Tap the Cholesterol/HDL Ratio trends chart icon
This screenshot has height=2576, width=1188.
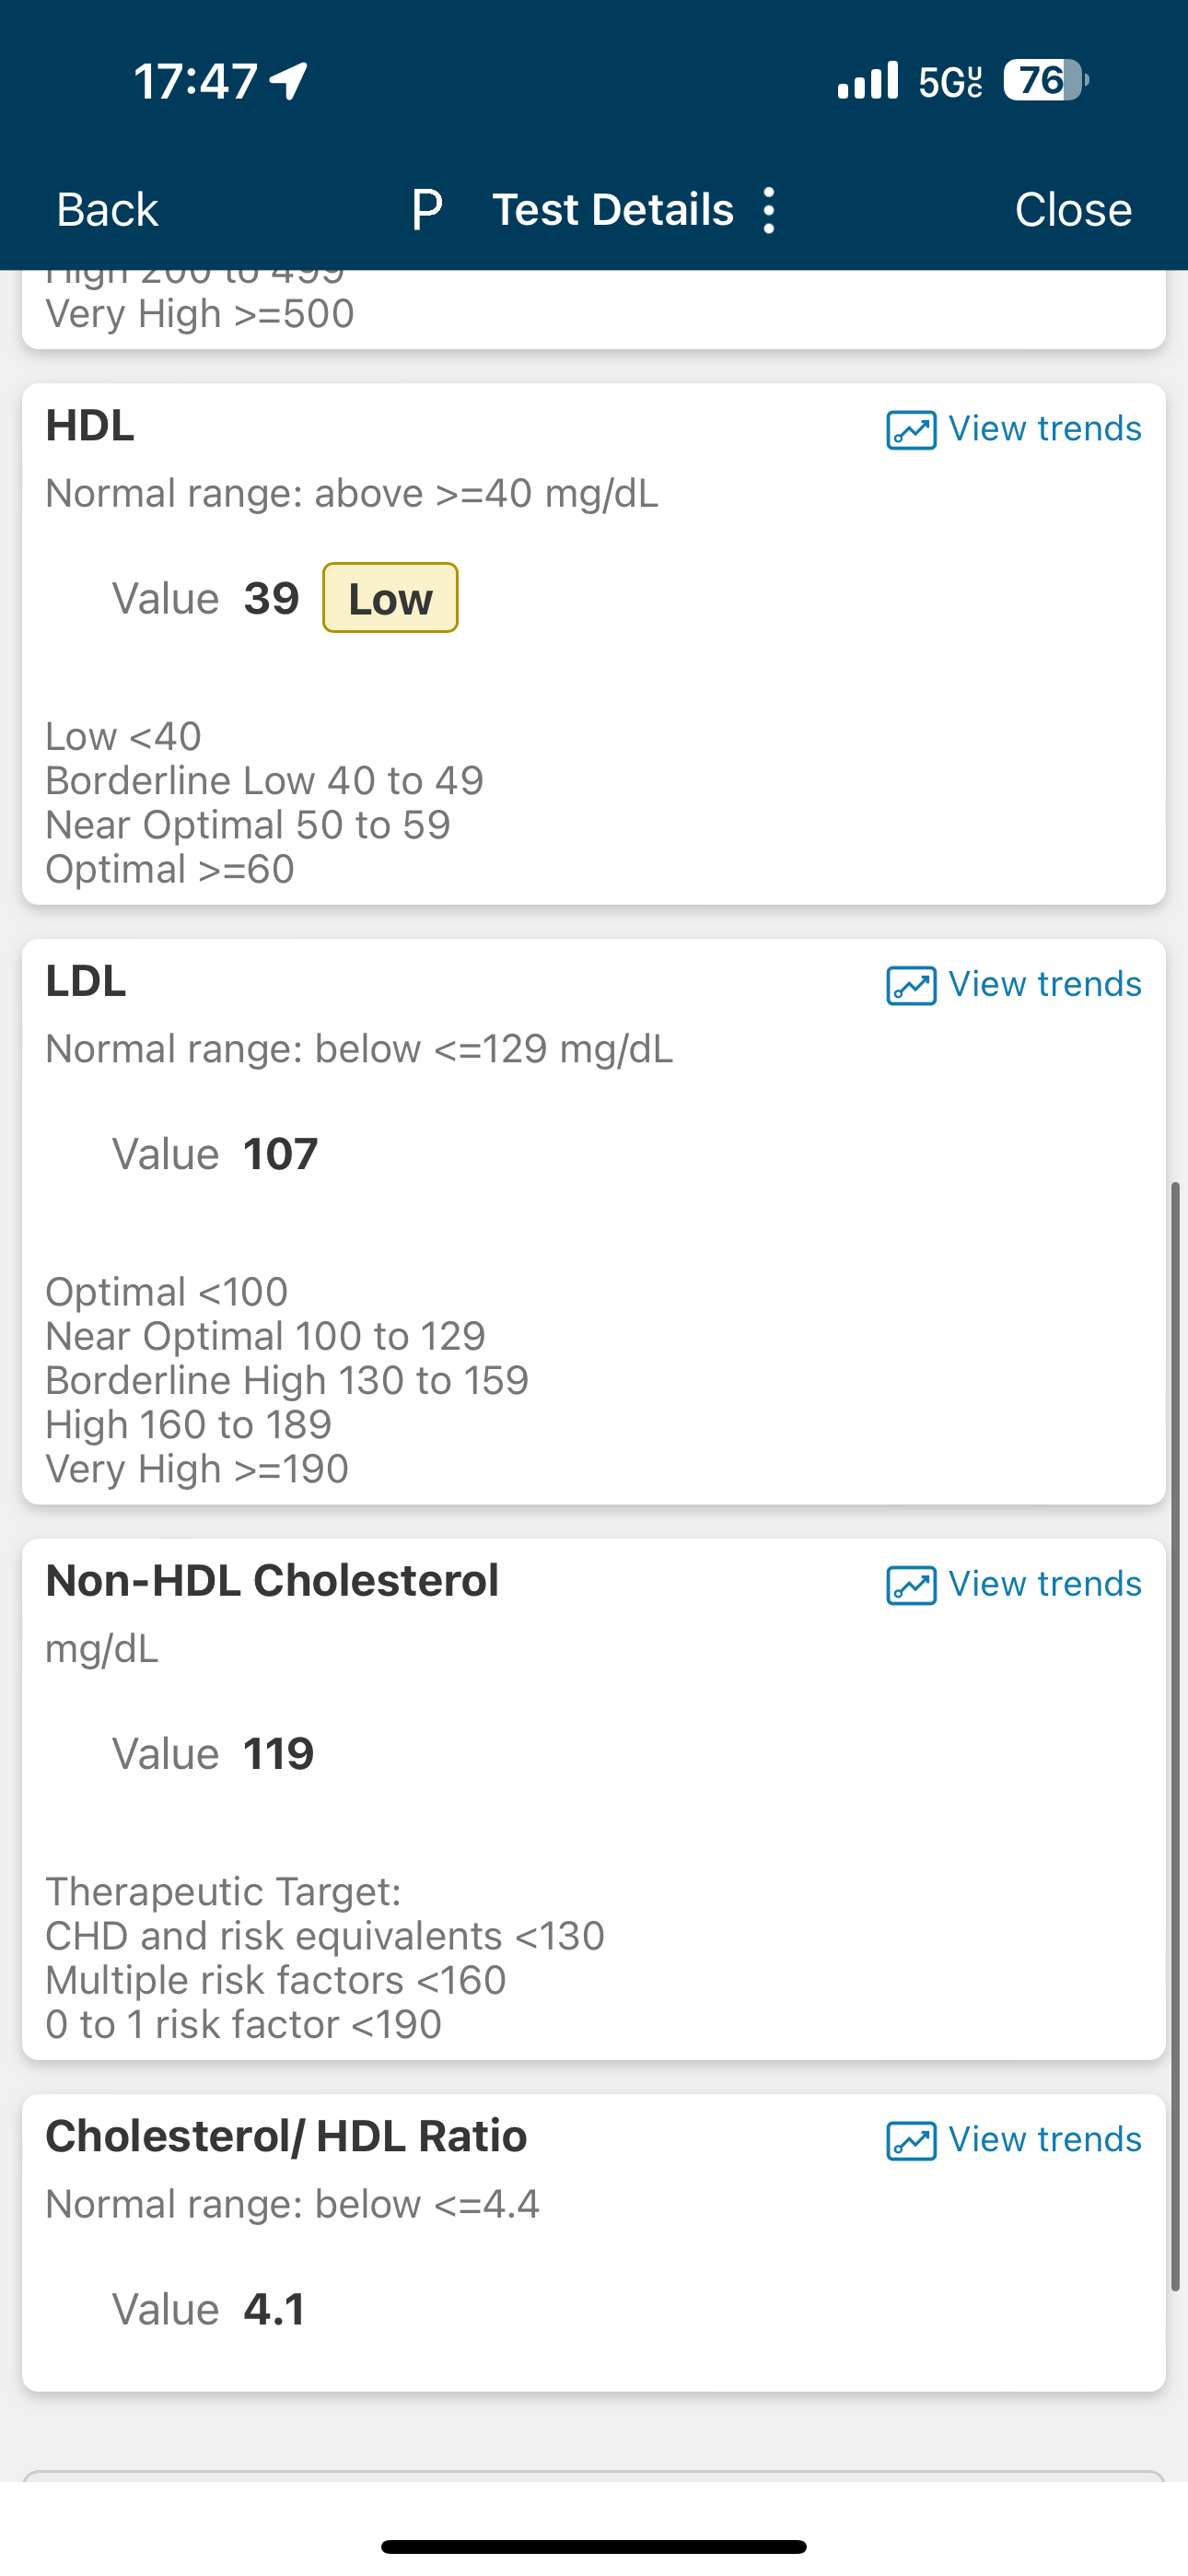pos(911,2140)
